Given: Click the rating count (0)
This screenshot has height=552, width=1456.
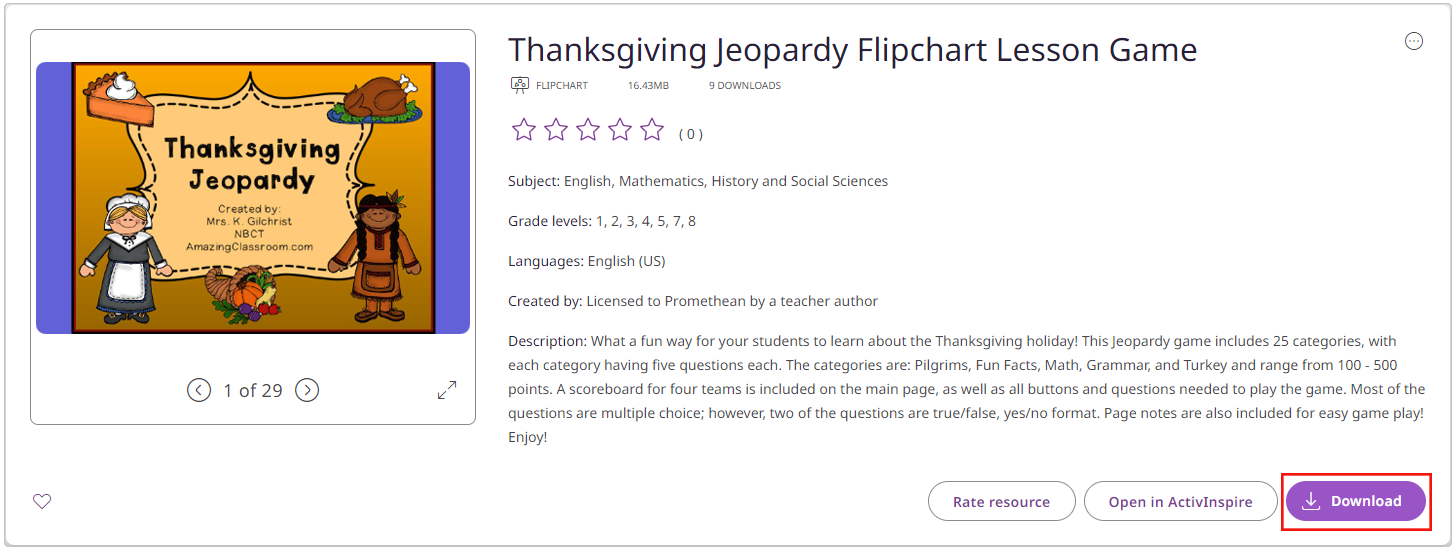Looking at the screenshot, I should (691, 134).
